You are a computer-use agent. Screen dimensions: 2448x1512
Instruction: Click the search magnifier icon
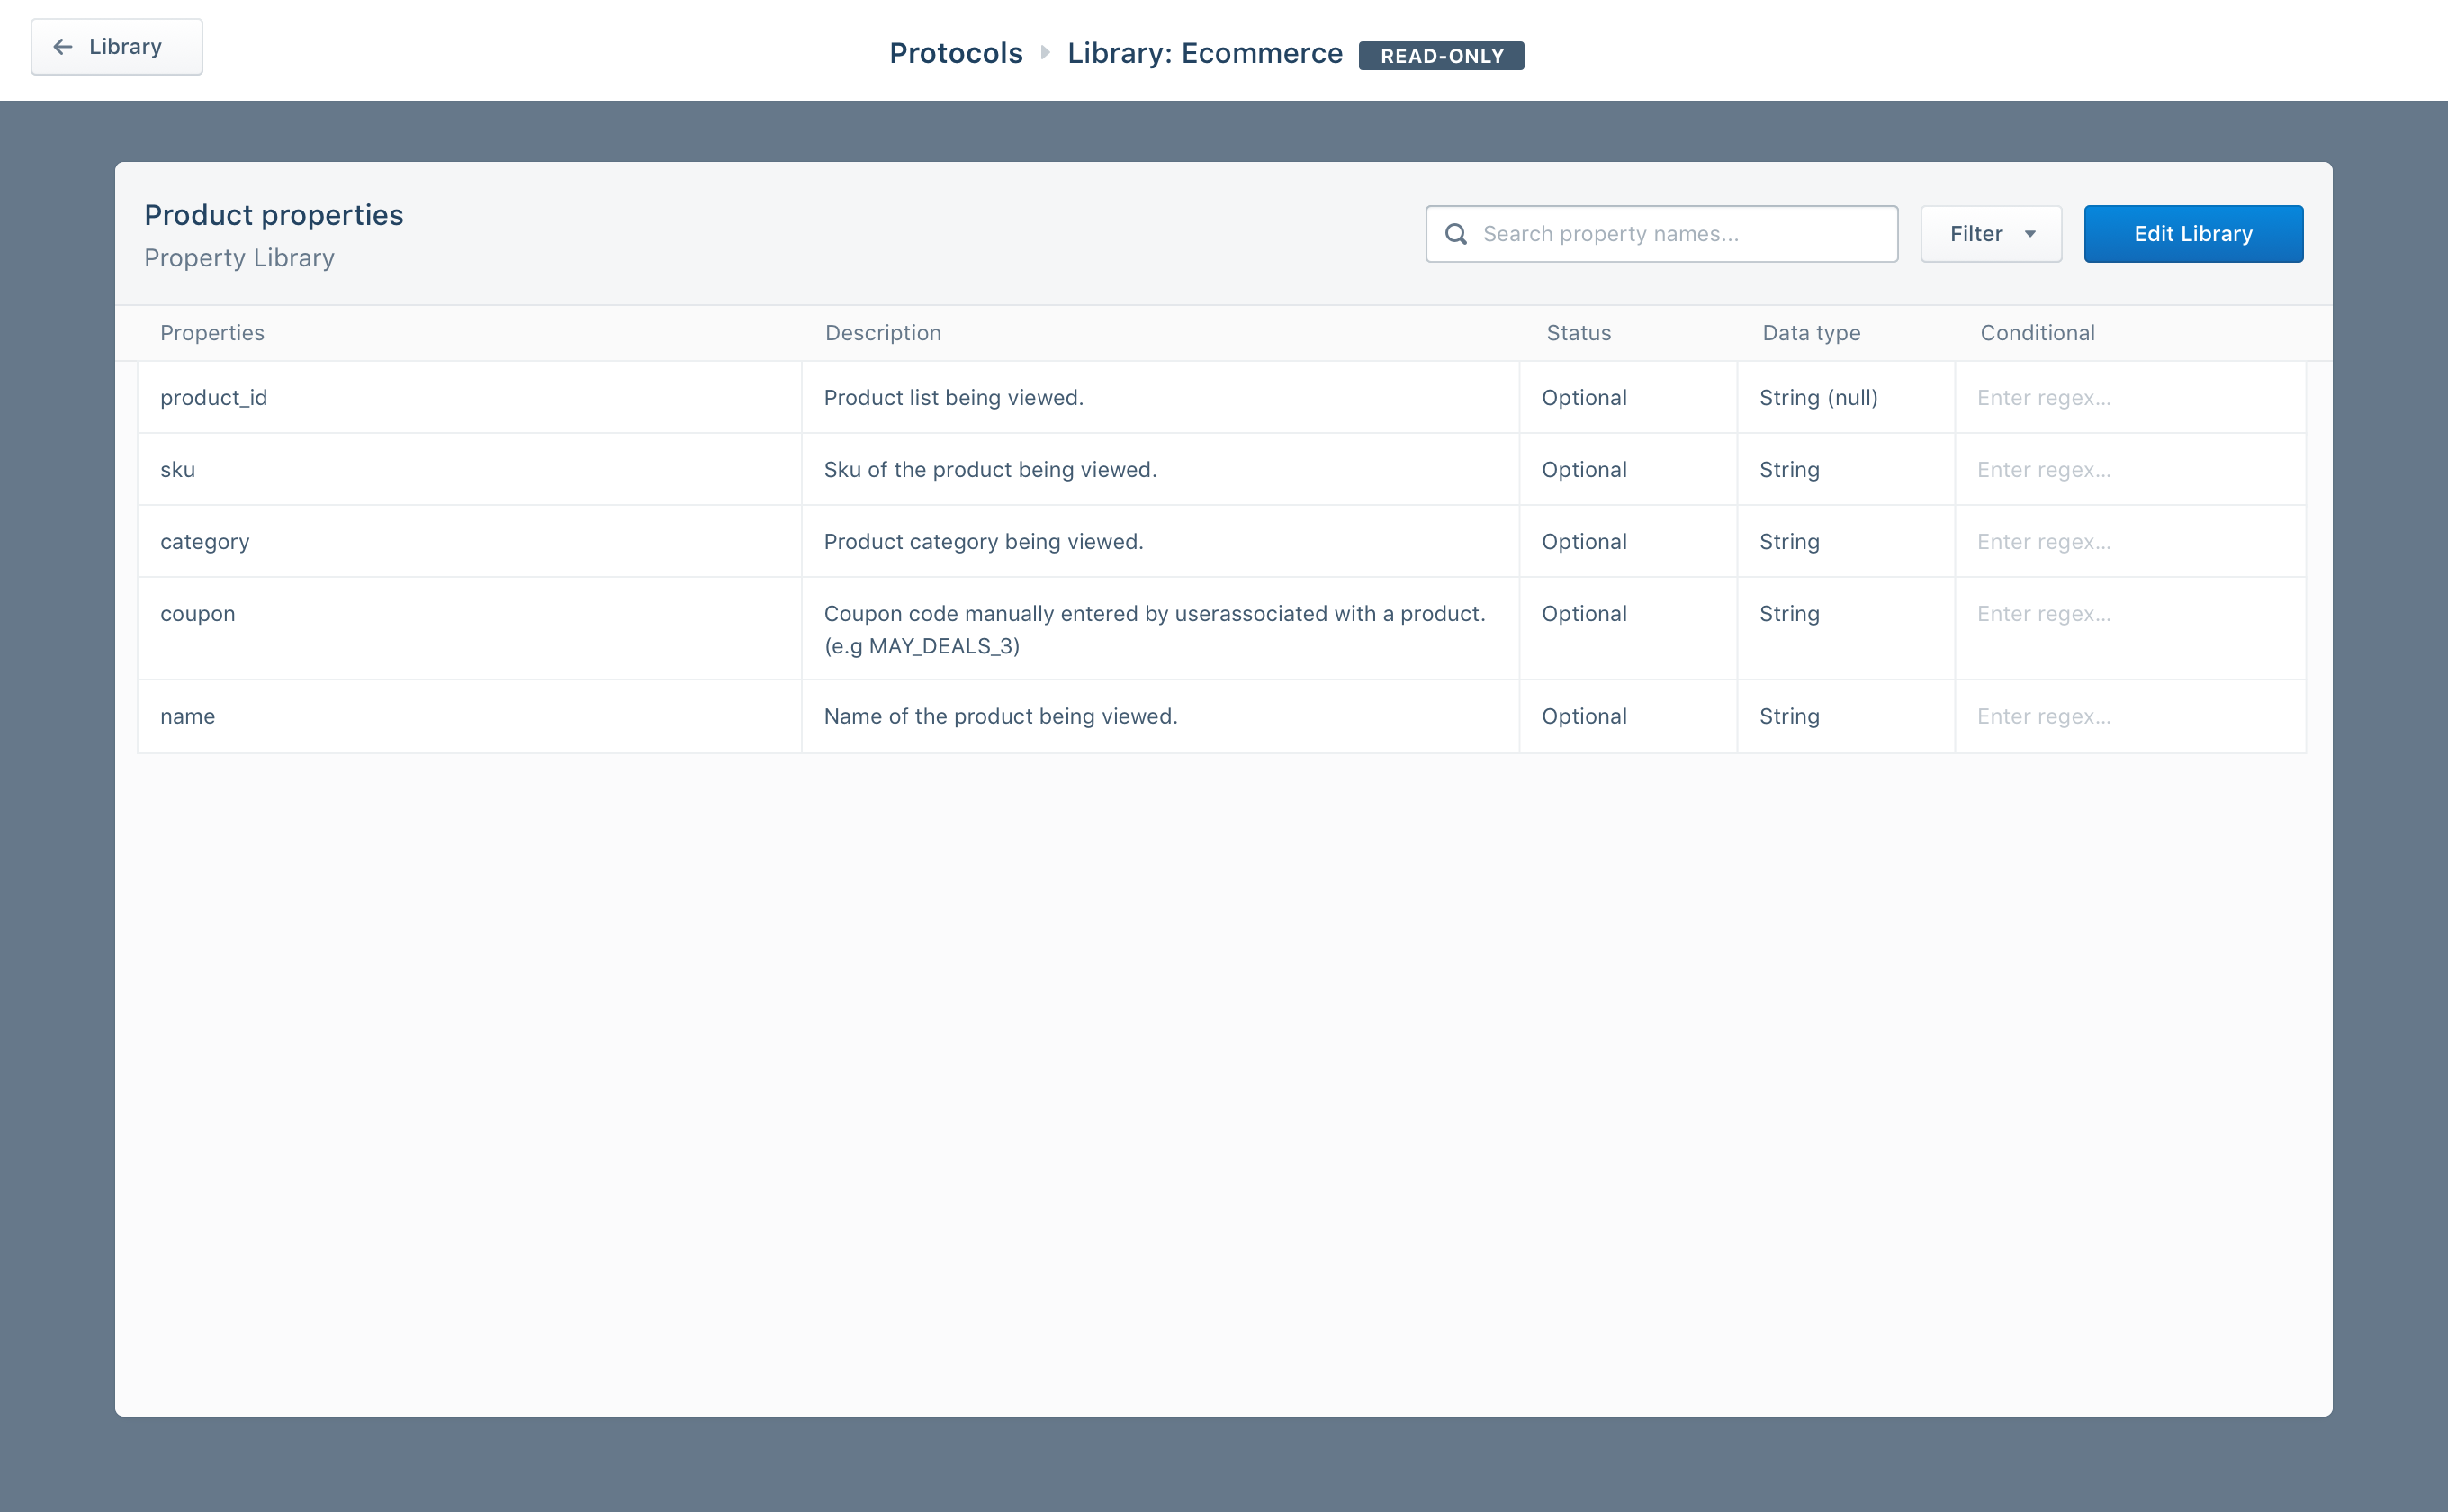pos(1456,234)
